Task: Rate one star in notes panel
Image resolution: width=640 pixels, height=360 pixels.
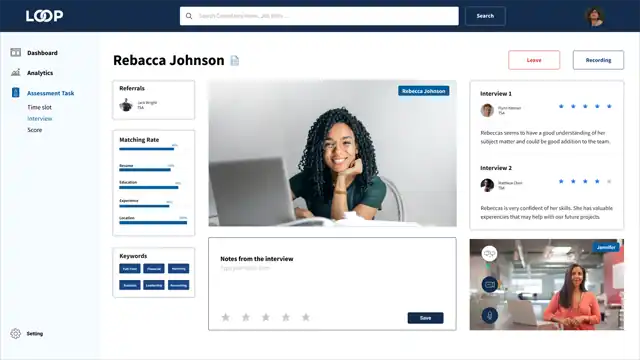Action: 225,317
